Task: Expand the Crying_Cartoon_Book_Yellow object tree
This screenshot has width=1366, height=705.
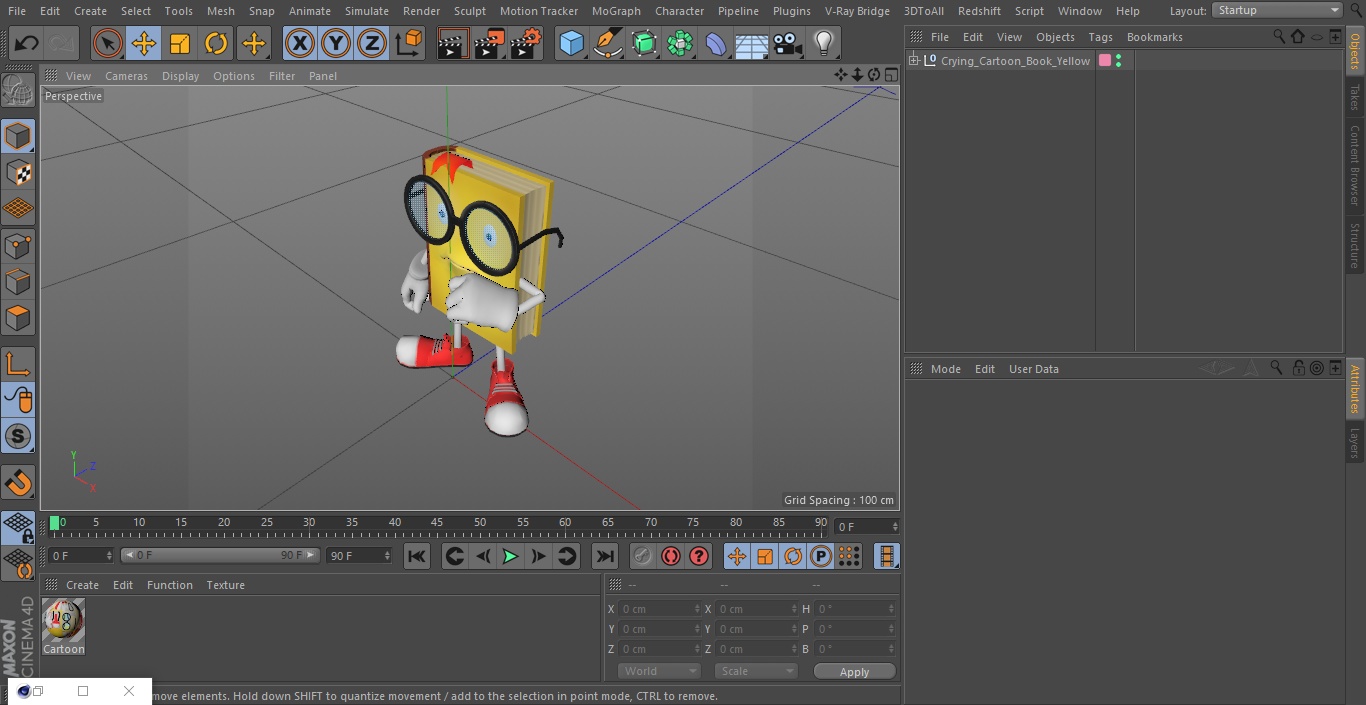Action: 914,61
